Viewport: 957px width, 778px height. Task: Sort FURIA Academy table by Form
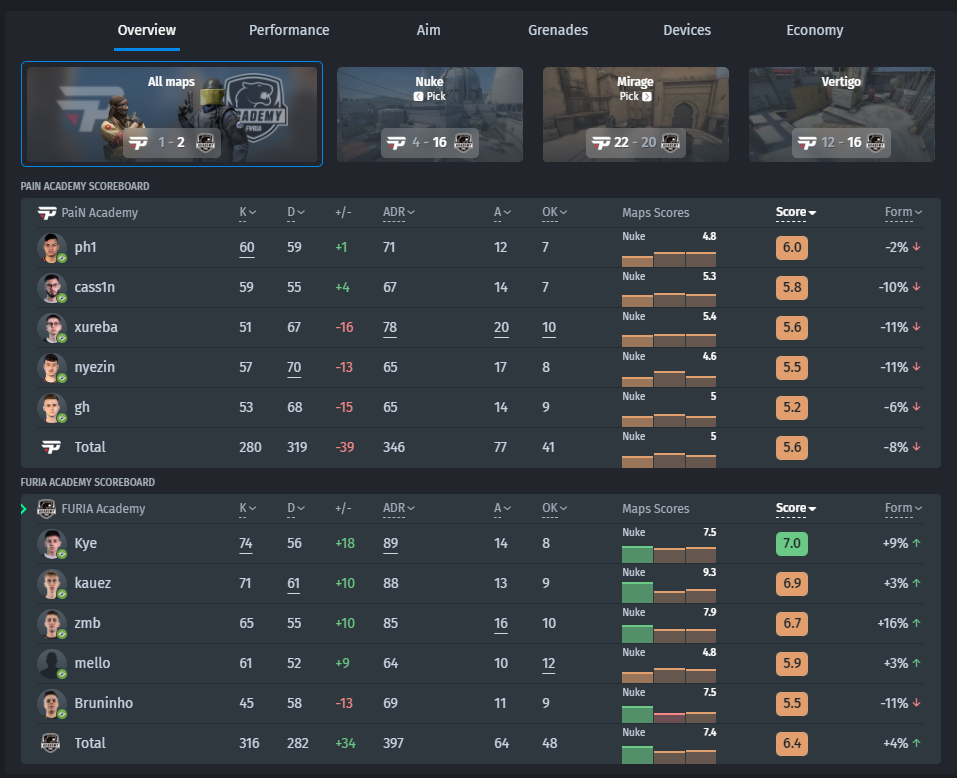903,508
